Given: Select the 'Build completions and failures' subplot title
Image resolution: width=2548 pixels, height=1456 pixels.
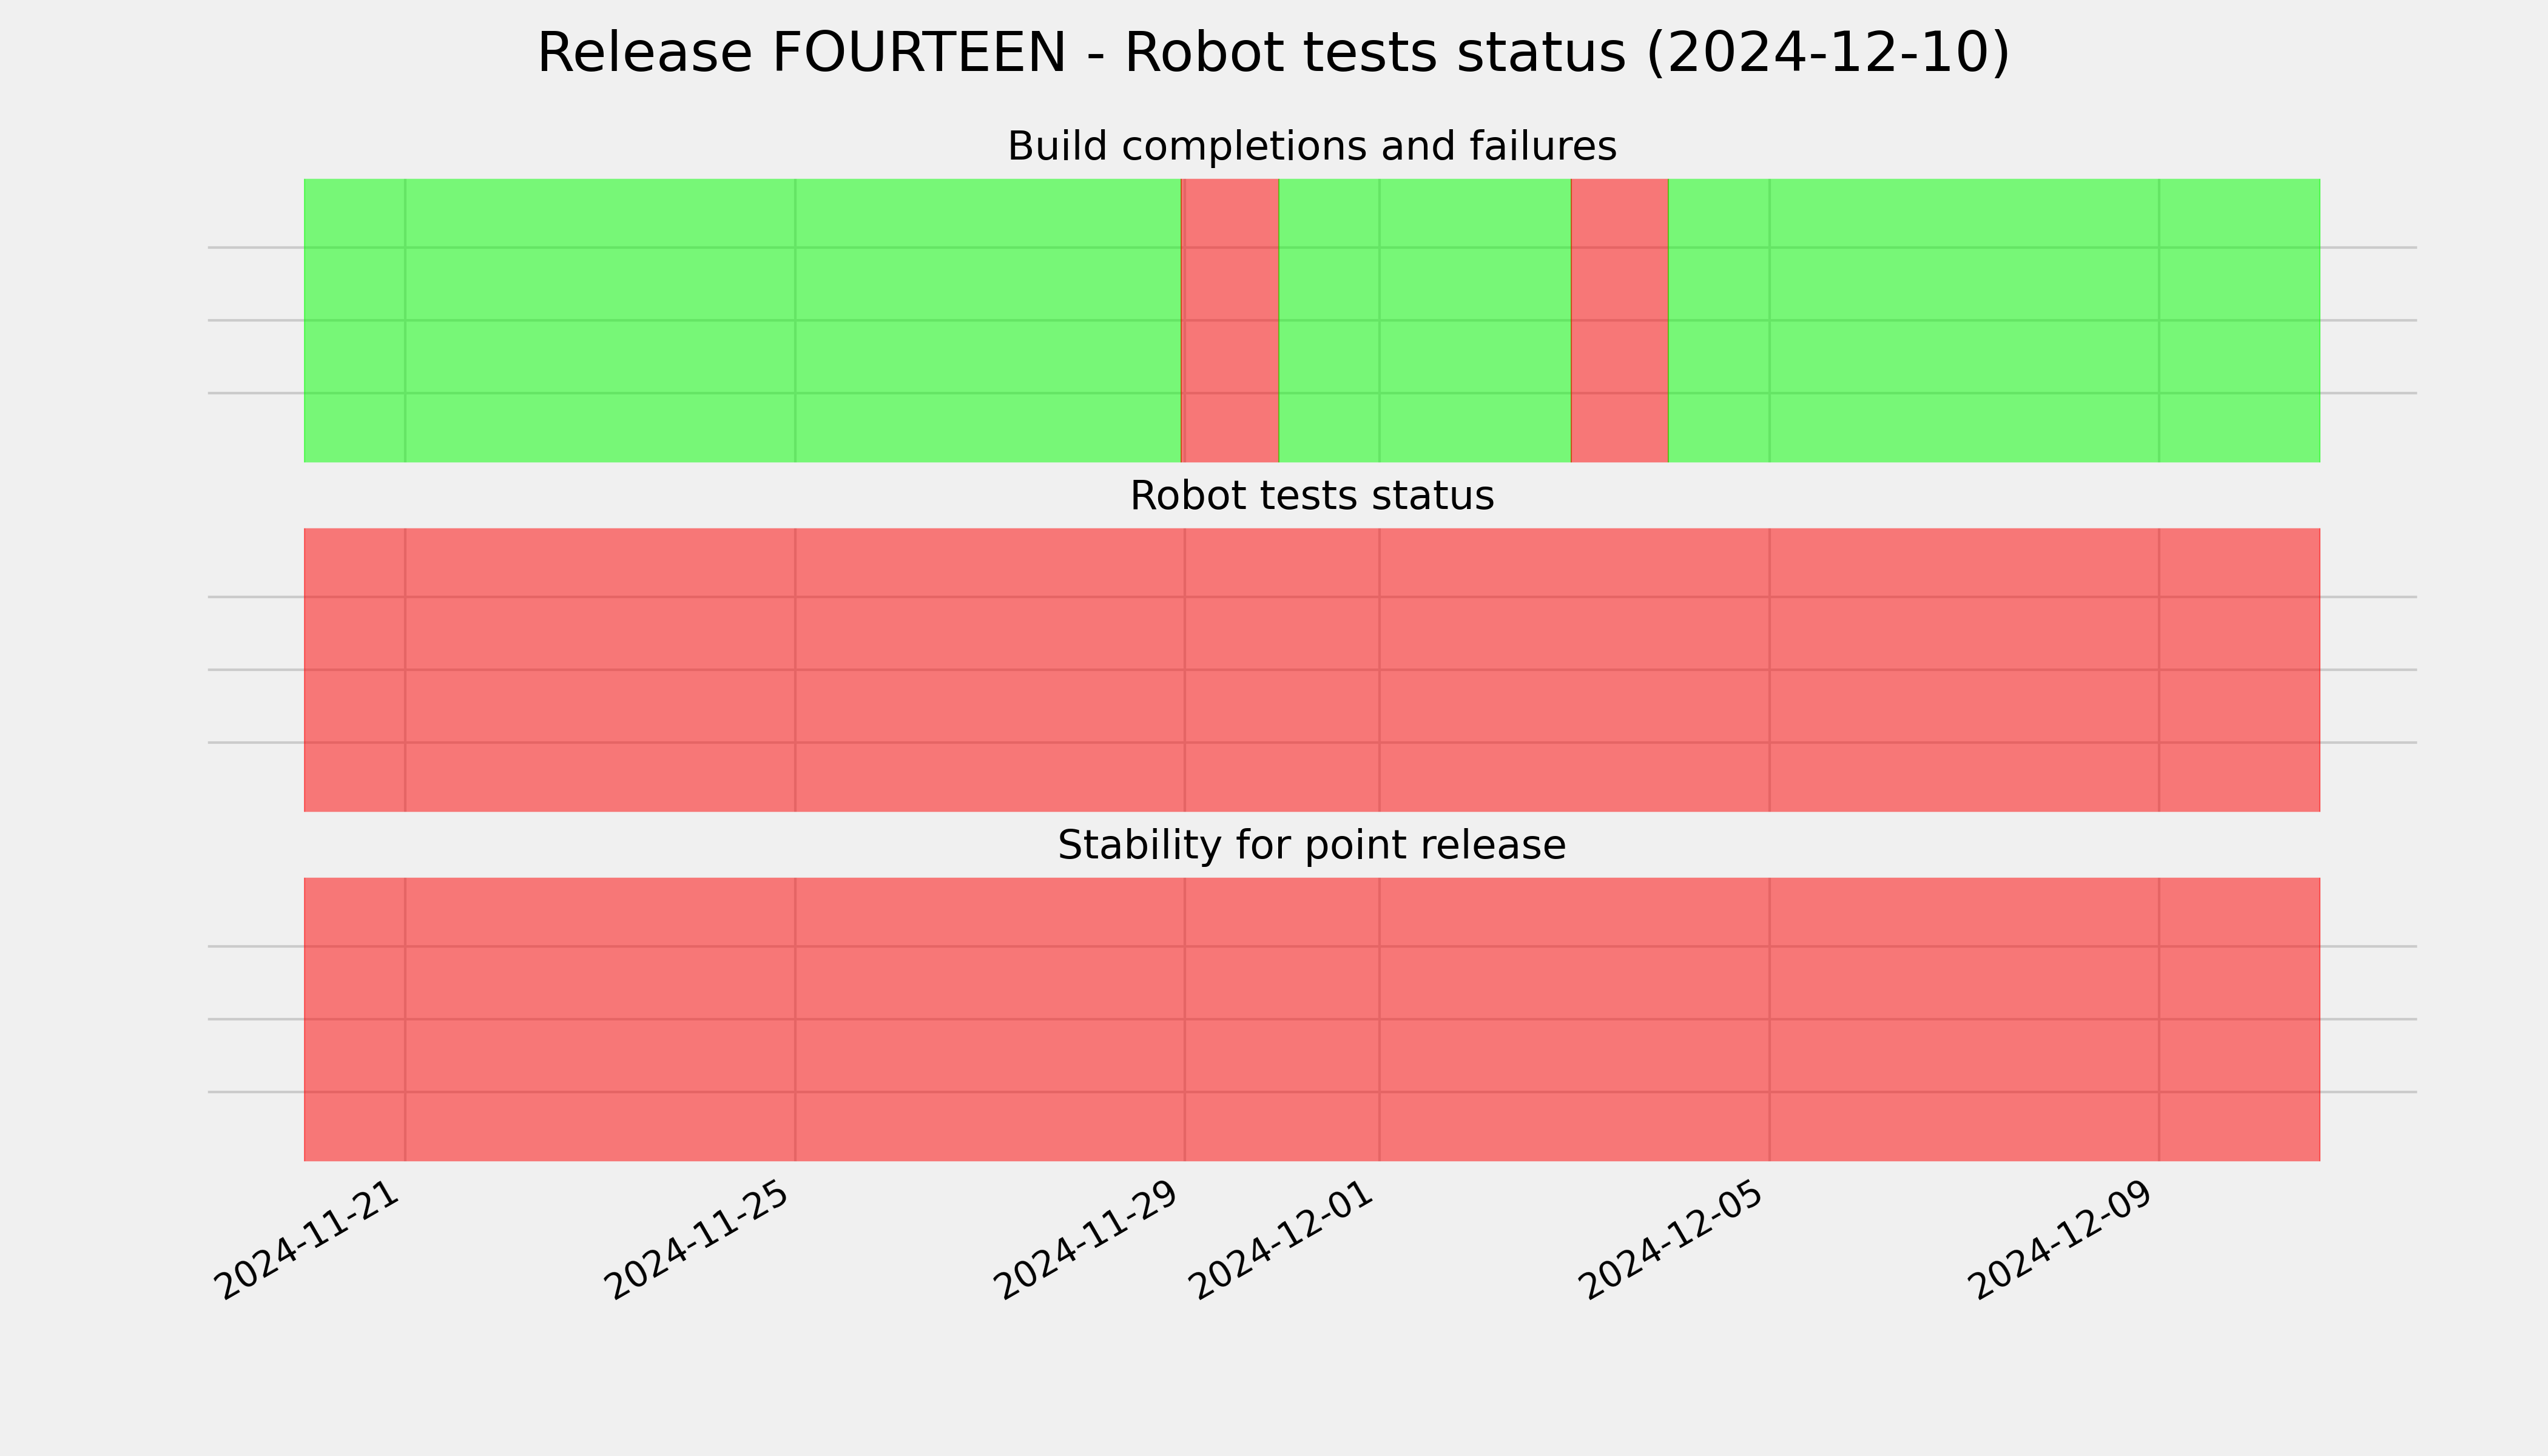Looking at the screenshot, I should 1311,146.
